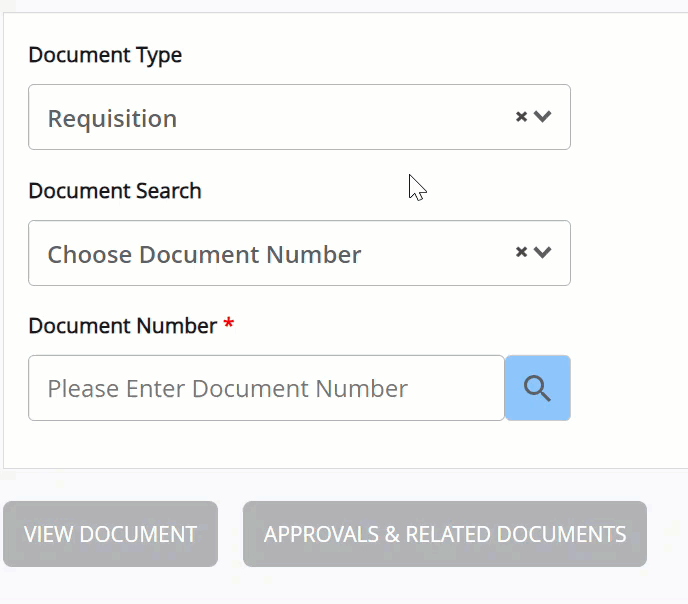Image resolution: width=688 pixels, height=604 pixels.
Task: Expand the Document Type dropdown chevron
Action: click(543, 117)
